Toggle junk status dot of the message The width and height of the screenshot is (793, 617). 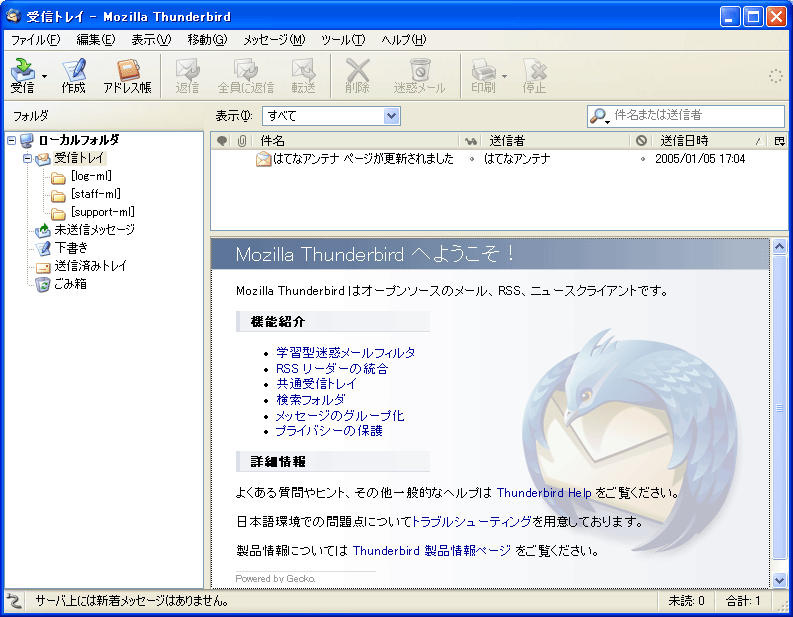tap(642, 159)
